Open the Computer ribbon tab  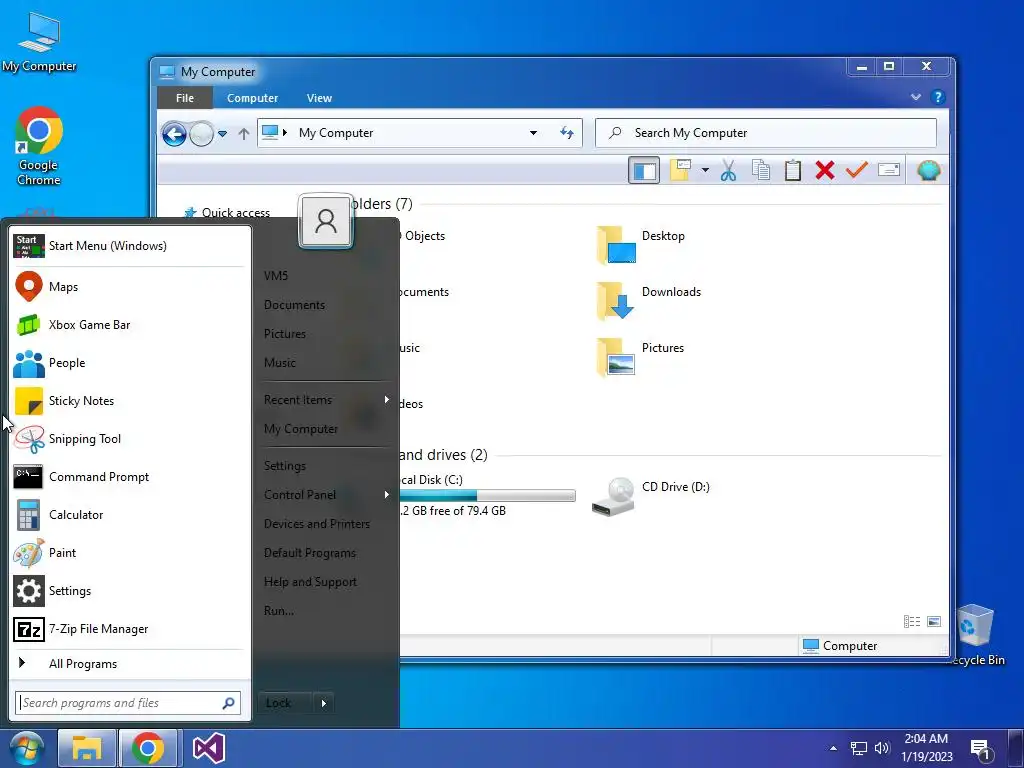click(252, 98)
